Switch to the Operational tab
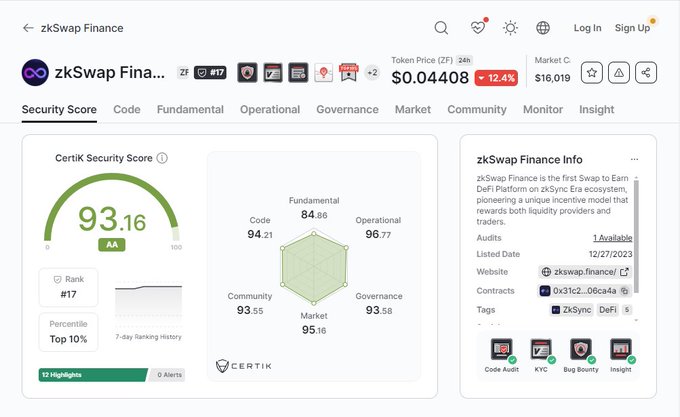This screenshot has height=417, width=680. pos(270,110)
